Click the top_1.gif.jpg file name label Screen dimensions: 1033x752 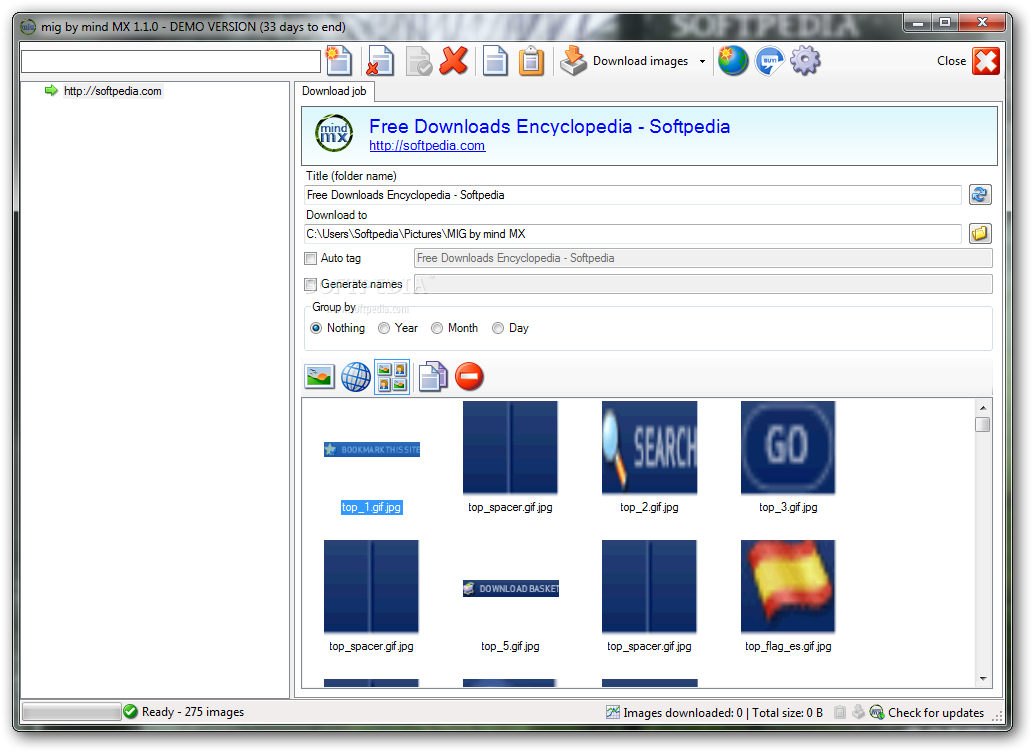(x=372, y=507)
